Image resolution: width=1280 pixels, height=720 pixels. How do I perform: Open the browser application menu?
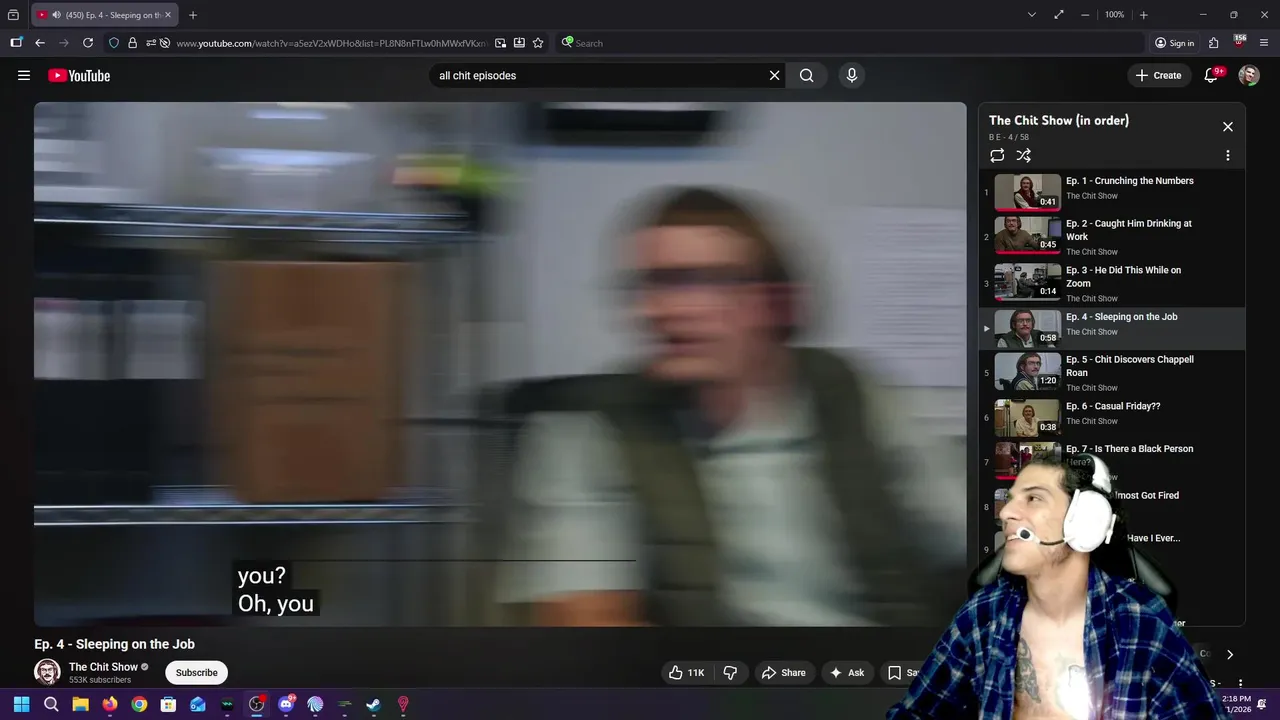[1265, 43]
